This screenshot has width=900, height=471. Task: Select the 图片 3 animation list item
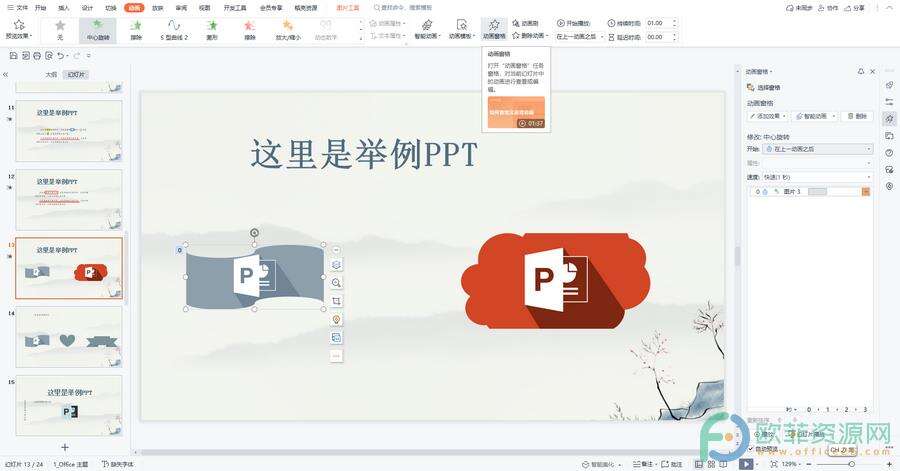[810, 192]
